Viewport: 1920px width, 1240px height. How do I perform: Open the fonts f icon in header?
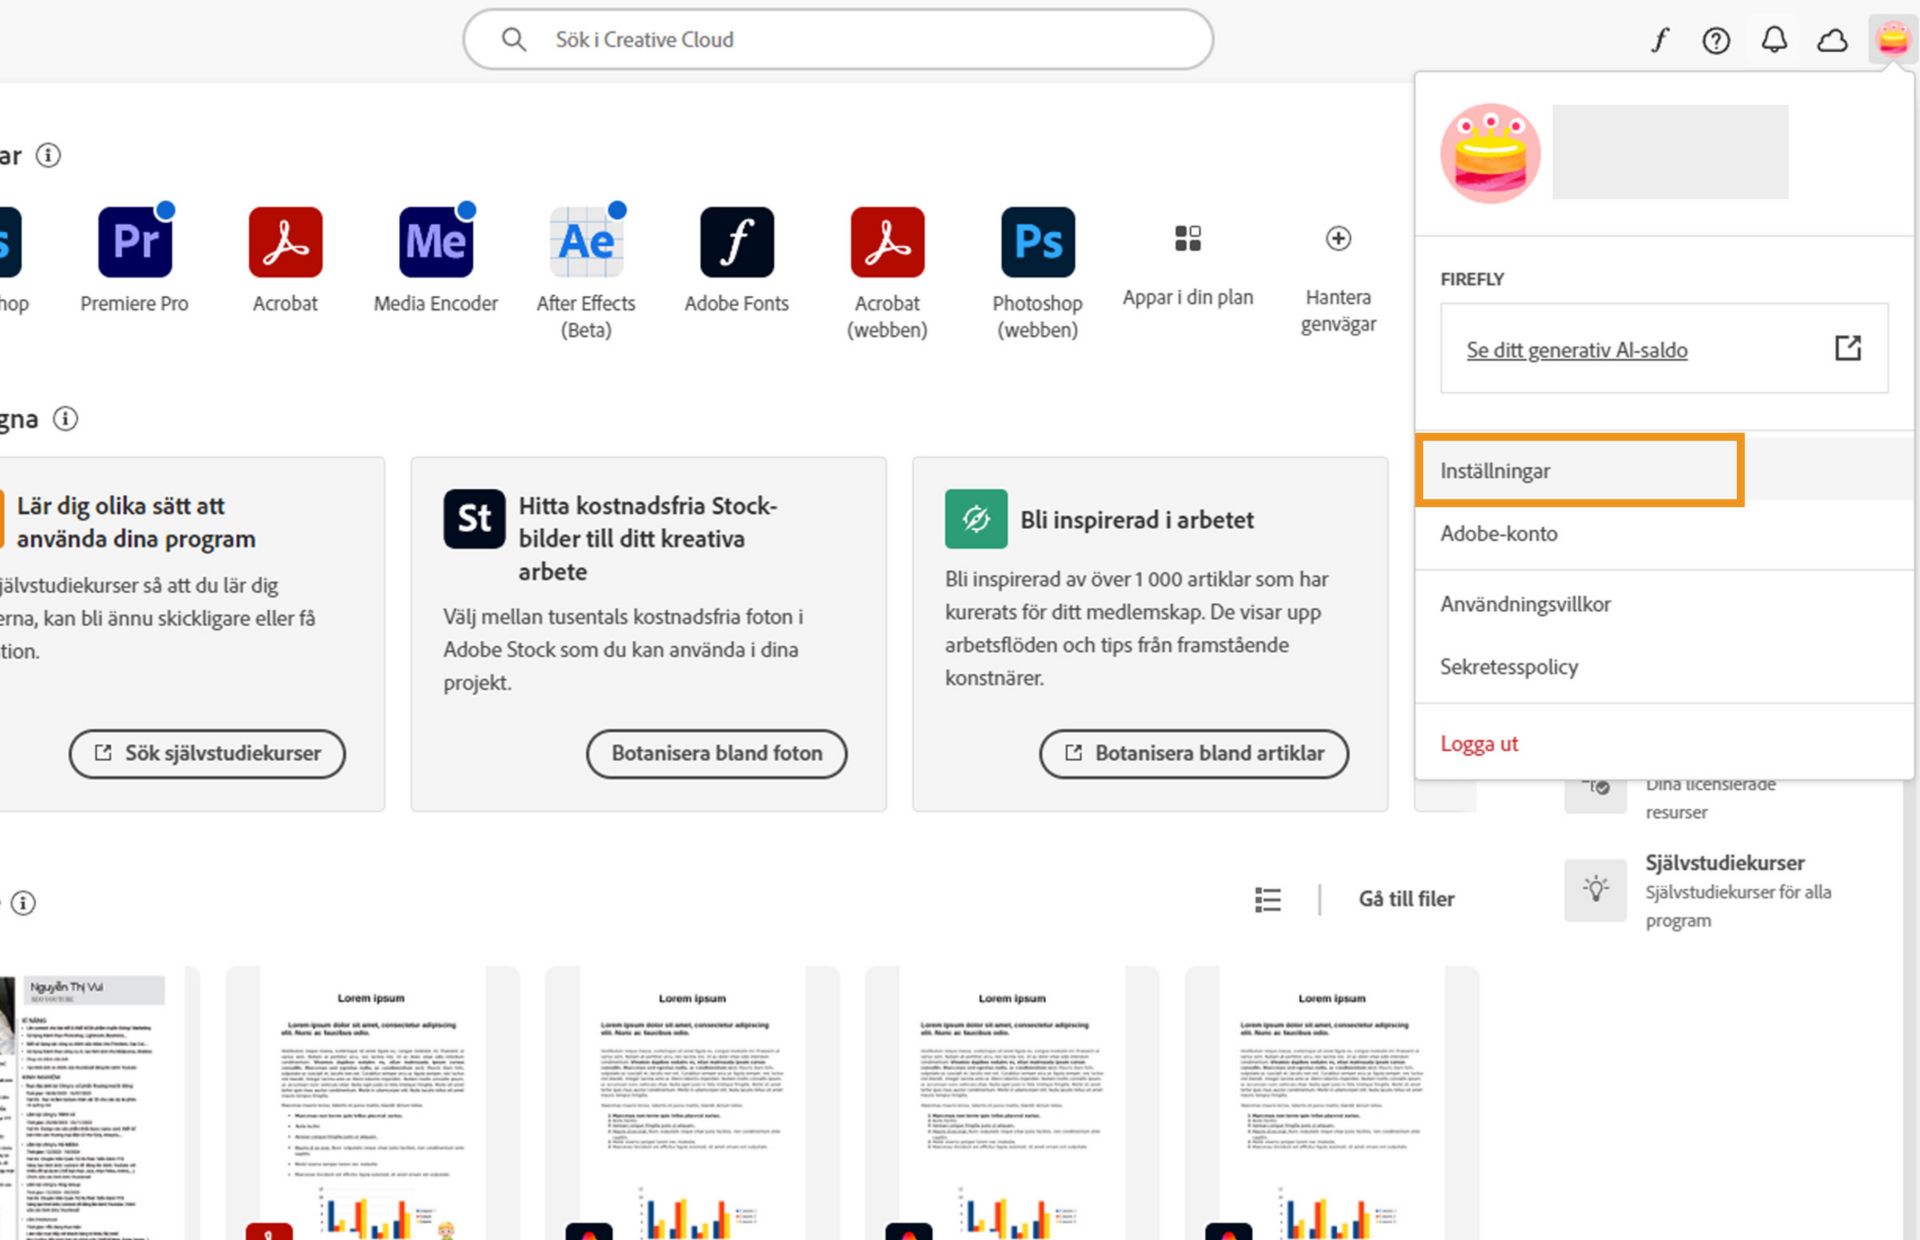point(1659,40)
